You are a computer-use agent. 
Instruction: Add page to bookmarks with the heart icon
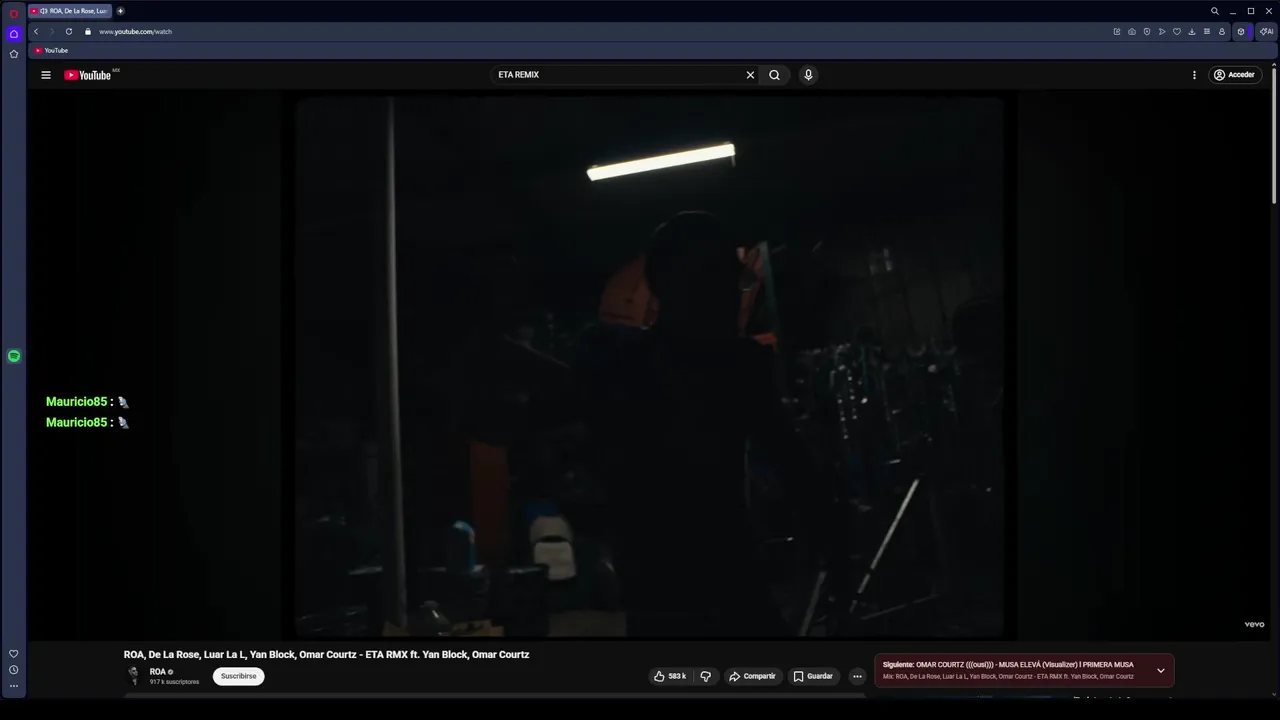tap(1177, 31)
